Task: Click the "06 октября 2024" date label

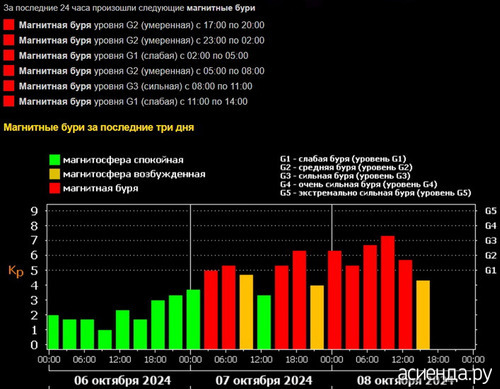Action: [122, 380]
